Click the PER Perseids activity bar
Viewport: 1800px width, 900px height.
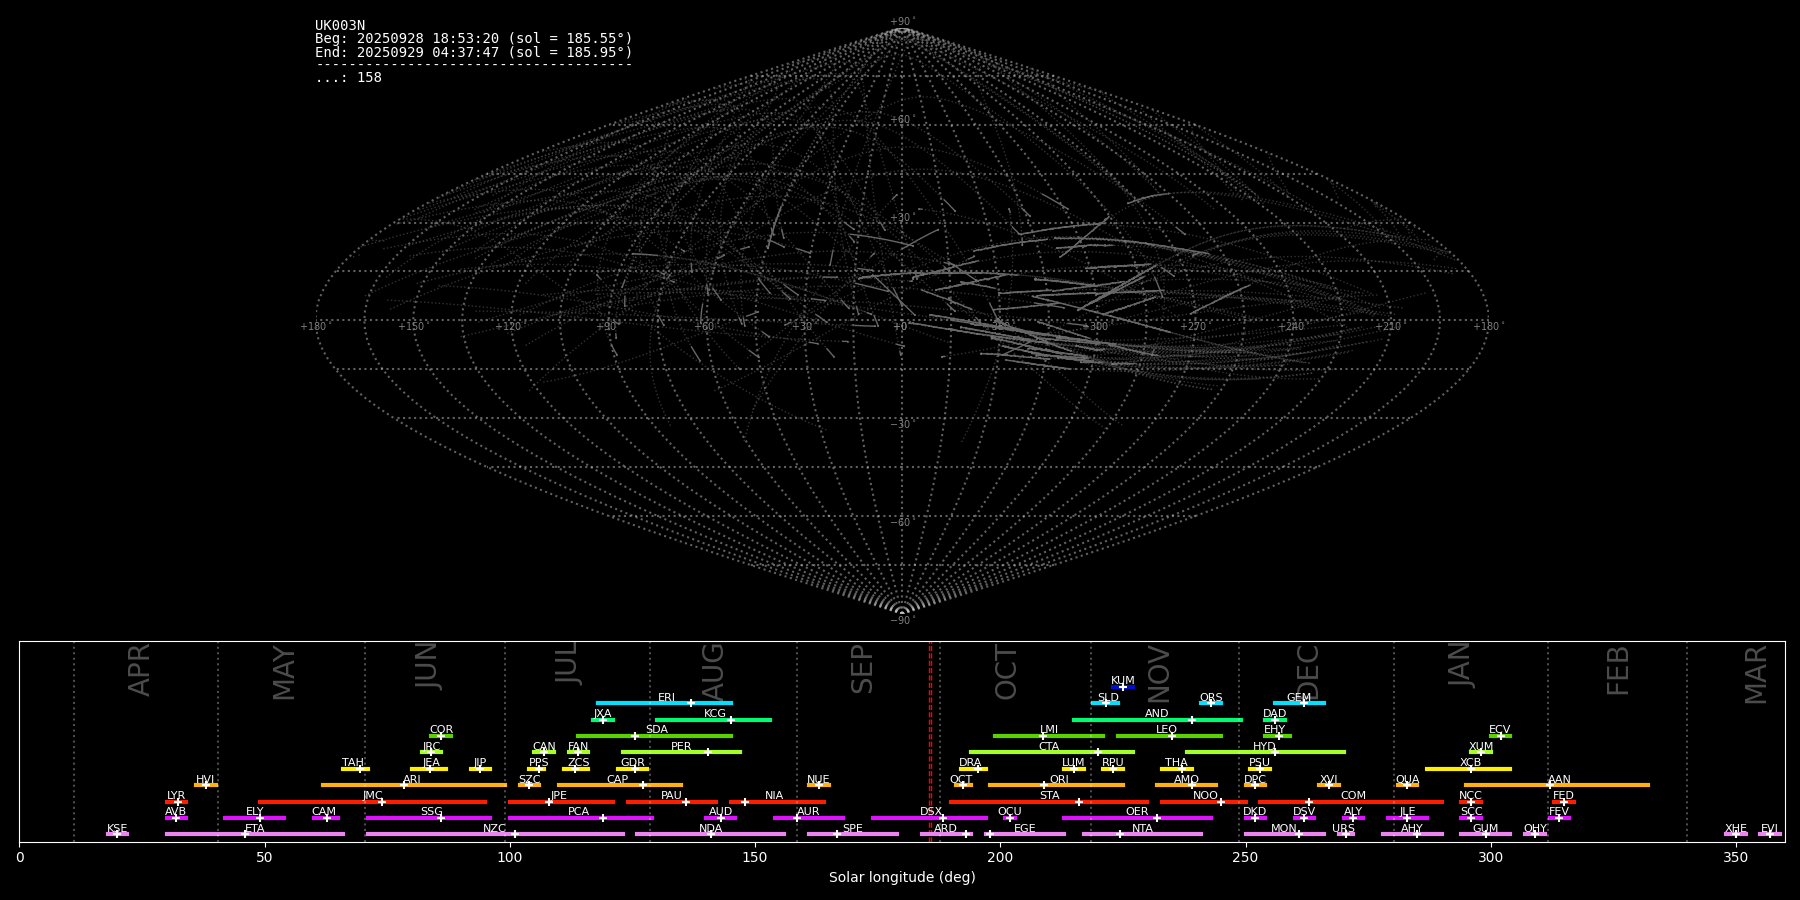(x=681, y=752)
